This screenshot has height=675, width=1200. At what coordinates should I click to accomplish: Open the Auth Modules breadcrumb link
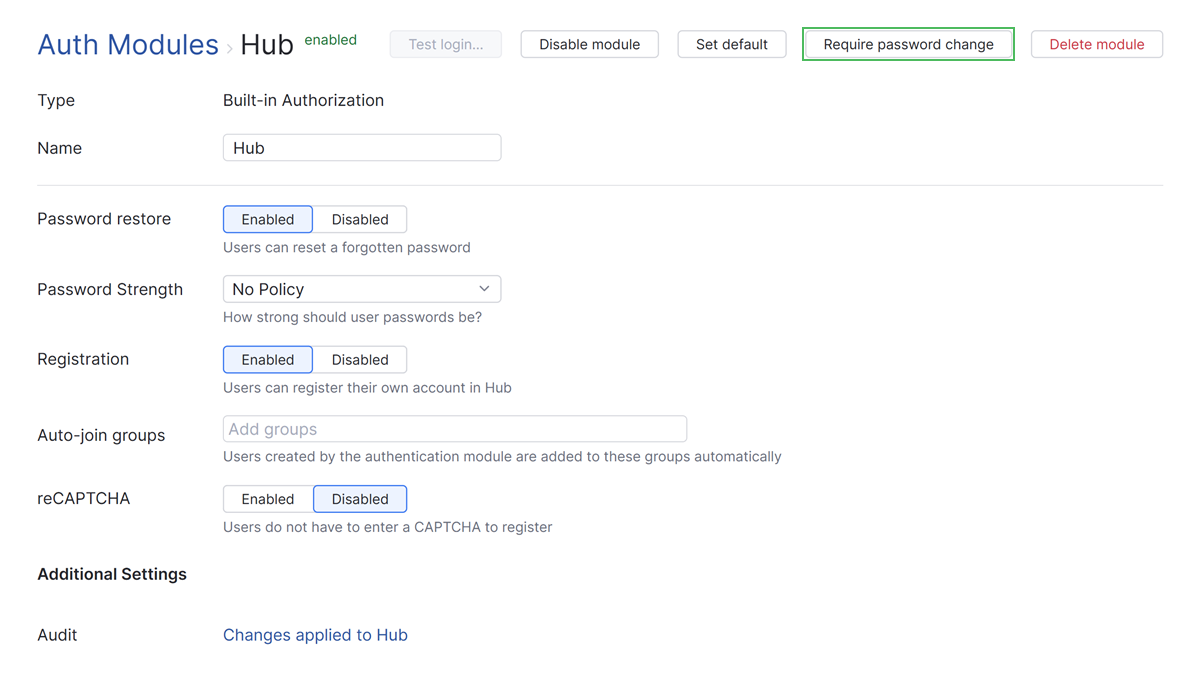coord(127,44)
